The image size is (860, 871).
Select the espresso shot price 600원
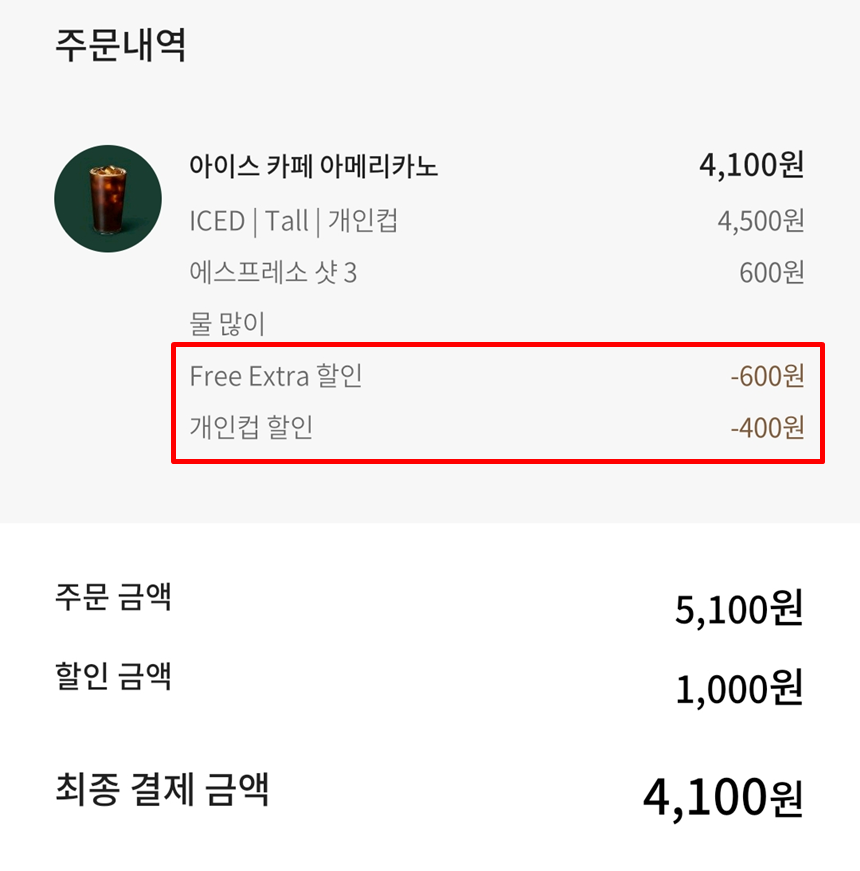coord(772,271)
